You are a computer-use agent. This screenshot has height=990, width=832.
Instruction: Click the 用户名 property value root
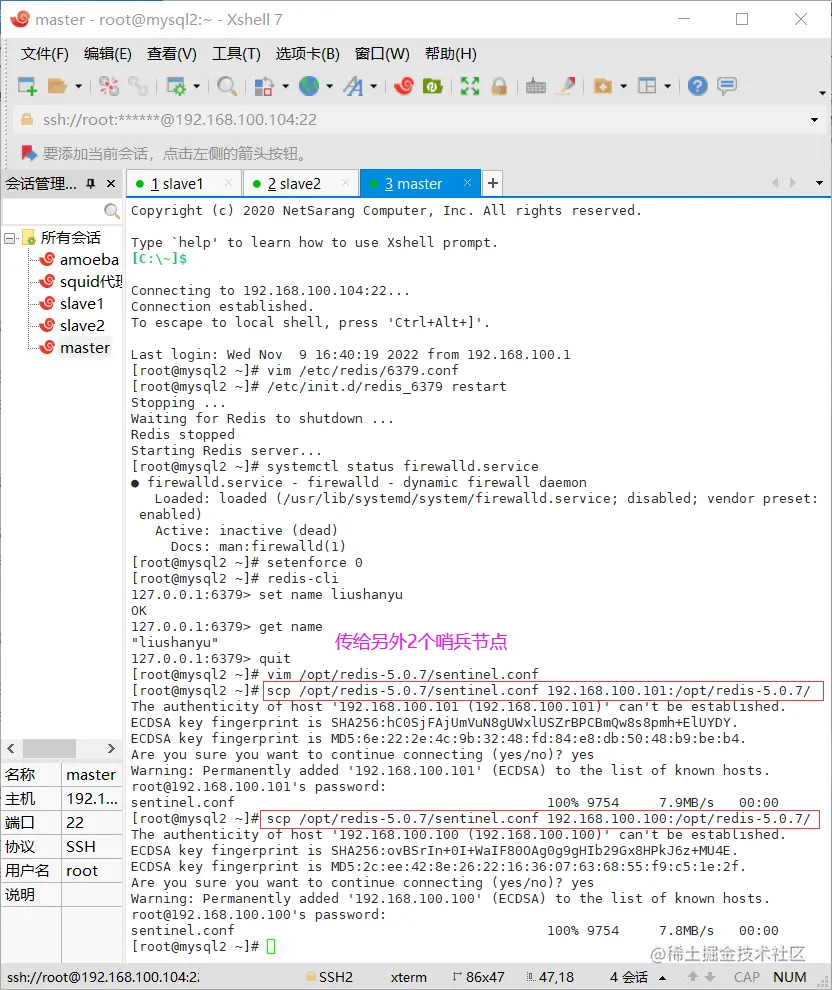coord(92,871)
